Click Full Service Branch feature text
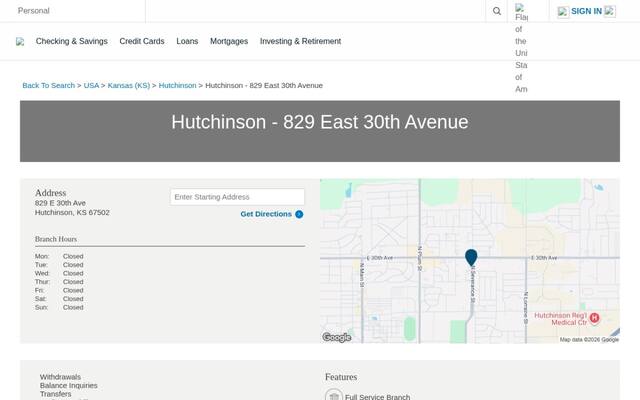This screenshot has width=640, height=400. [x=377, y=397]
